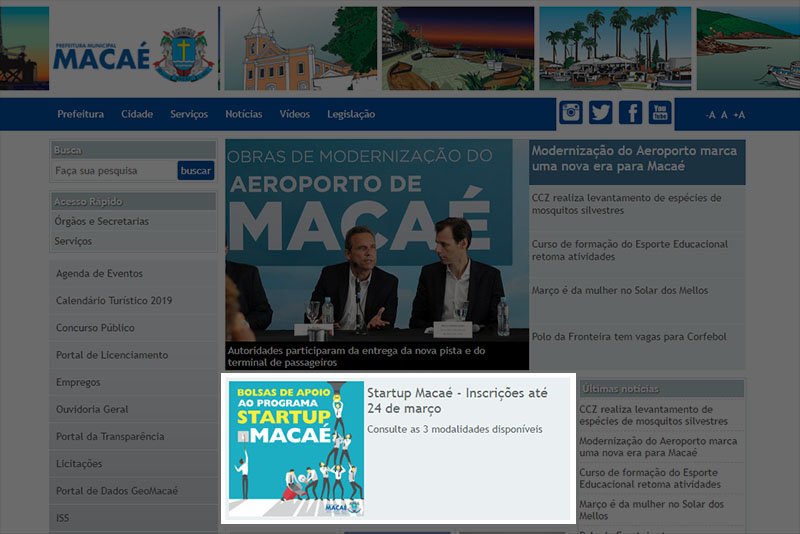Open featured 'CCZ realiza levantamento' headline beside banner
The width and height of the screenshot is (800, 534).
(627, 204)
